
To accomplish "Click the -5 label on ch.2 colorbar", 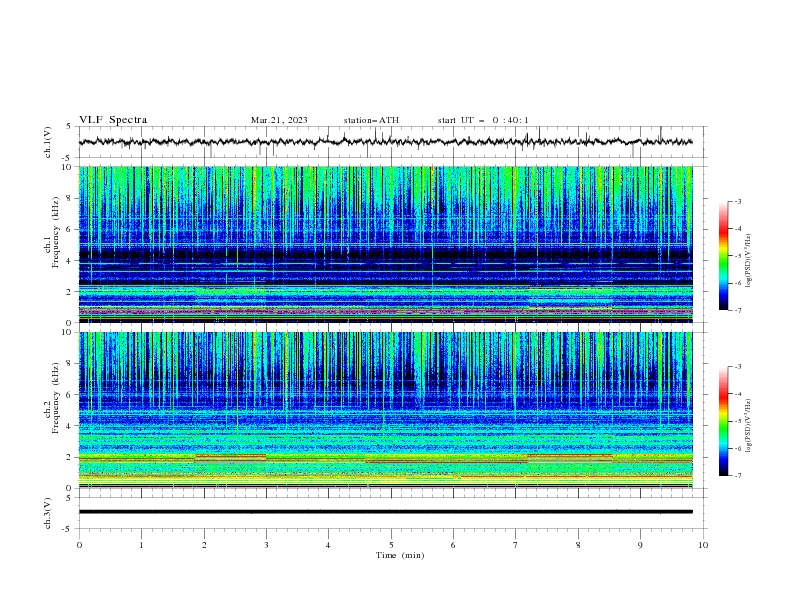I will coord(737,421).
